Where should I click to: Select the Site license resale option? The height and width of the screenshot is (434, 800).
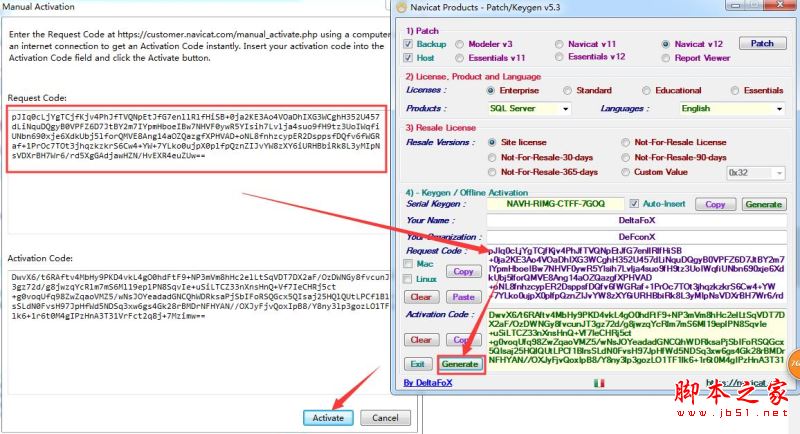(x=492, y=142)
